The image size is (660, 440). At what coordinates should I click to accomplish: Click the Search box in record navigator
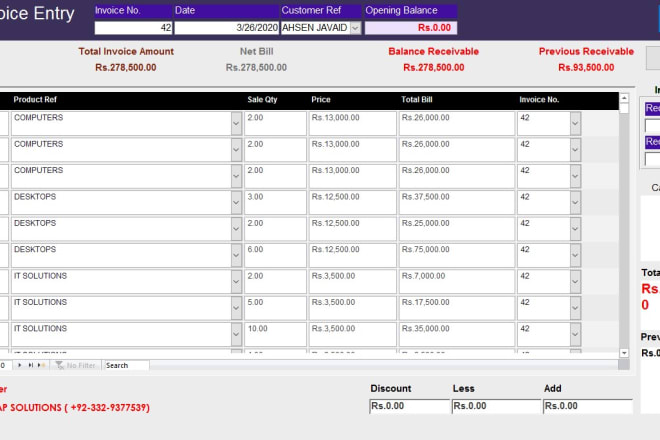coord(126,365)
